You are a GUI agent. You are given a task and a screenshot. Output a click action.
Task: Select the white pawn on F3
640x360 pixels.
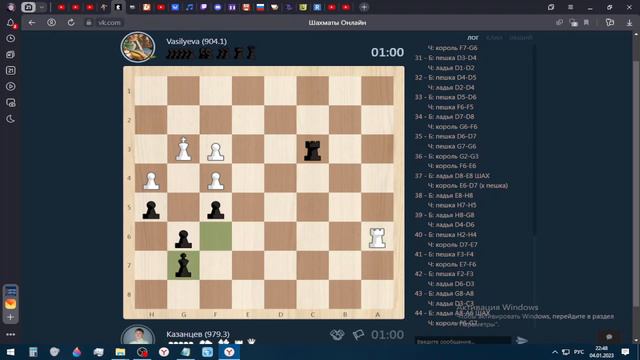pyautogui.click(x=216, y=151)
